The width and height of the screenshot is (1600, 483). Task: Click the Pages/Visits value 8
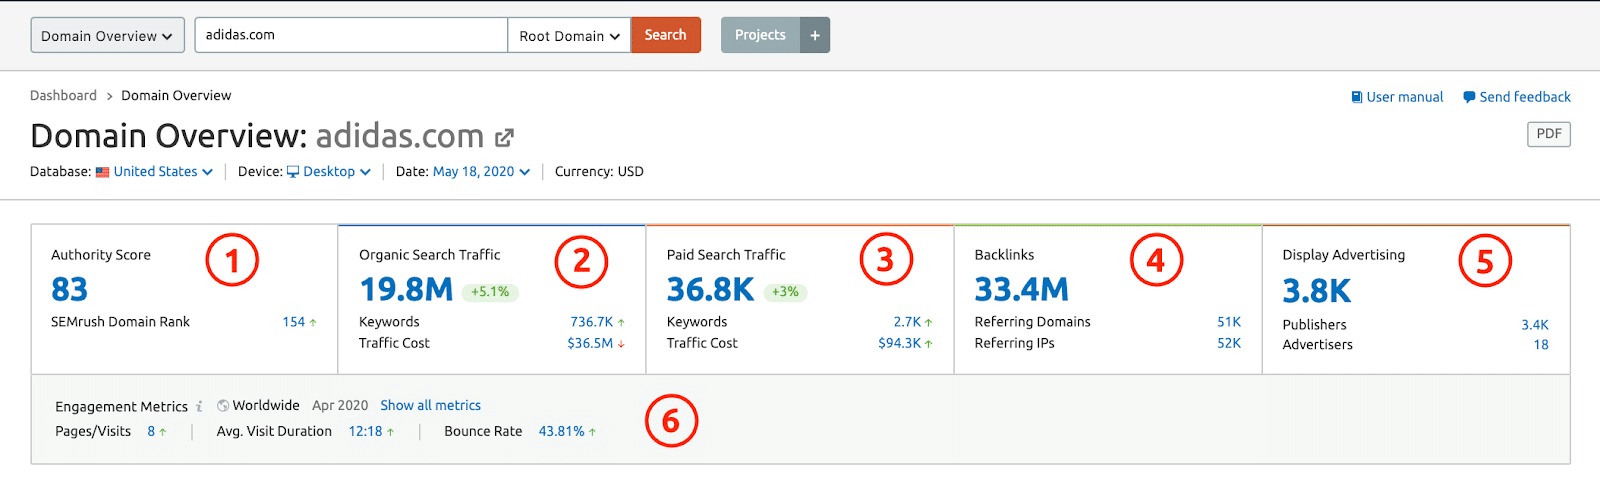tap(151, 431)
